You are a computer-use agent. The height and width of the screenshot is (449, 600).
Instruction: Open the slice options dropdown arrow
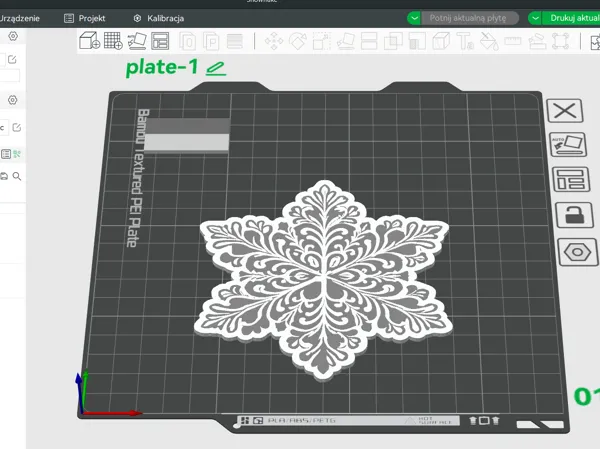pos(414,18)
